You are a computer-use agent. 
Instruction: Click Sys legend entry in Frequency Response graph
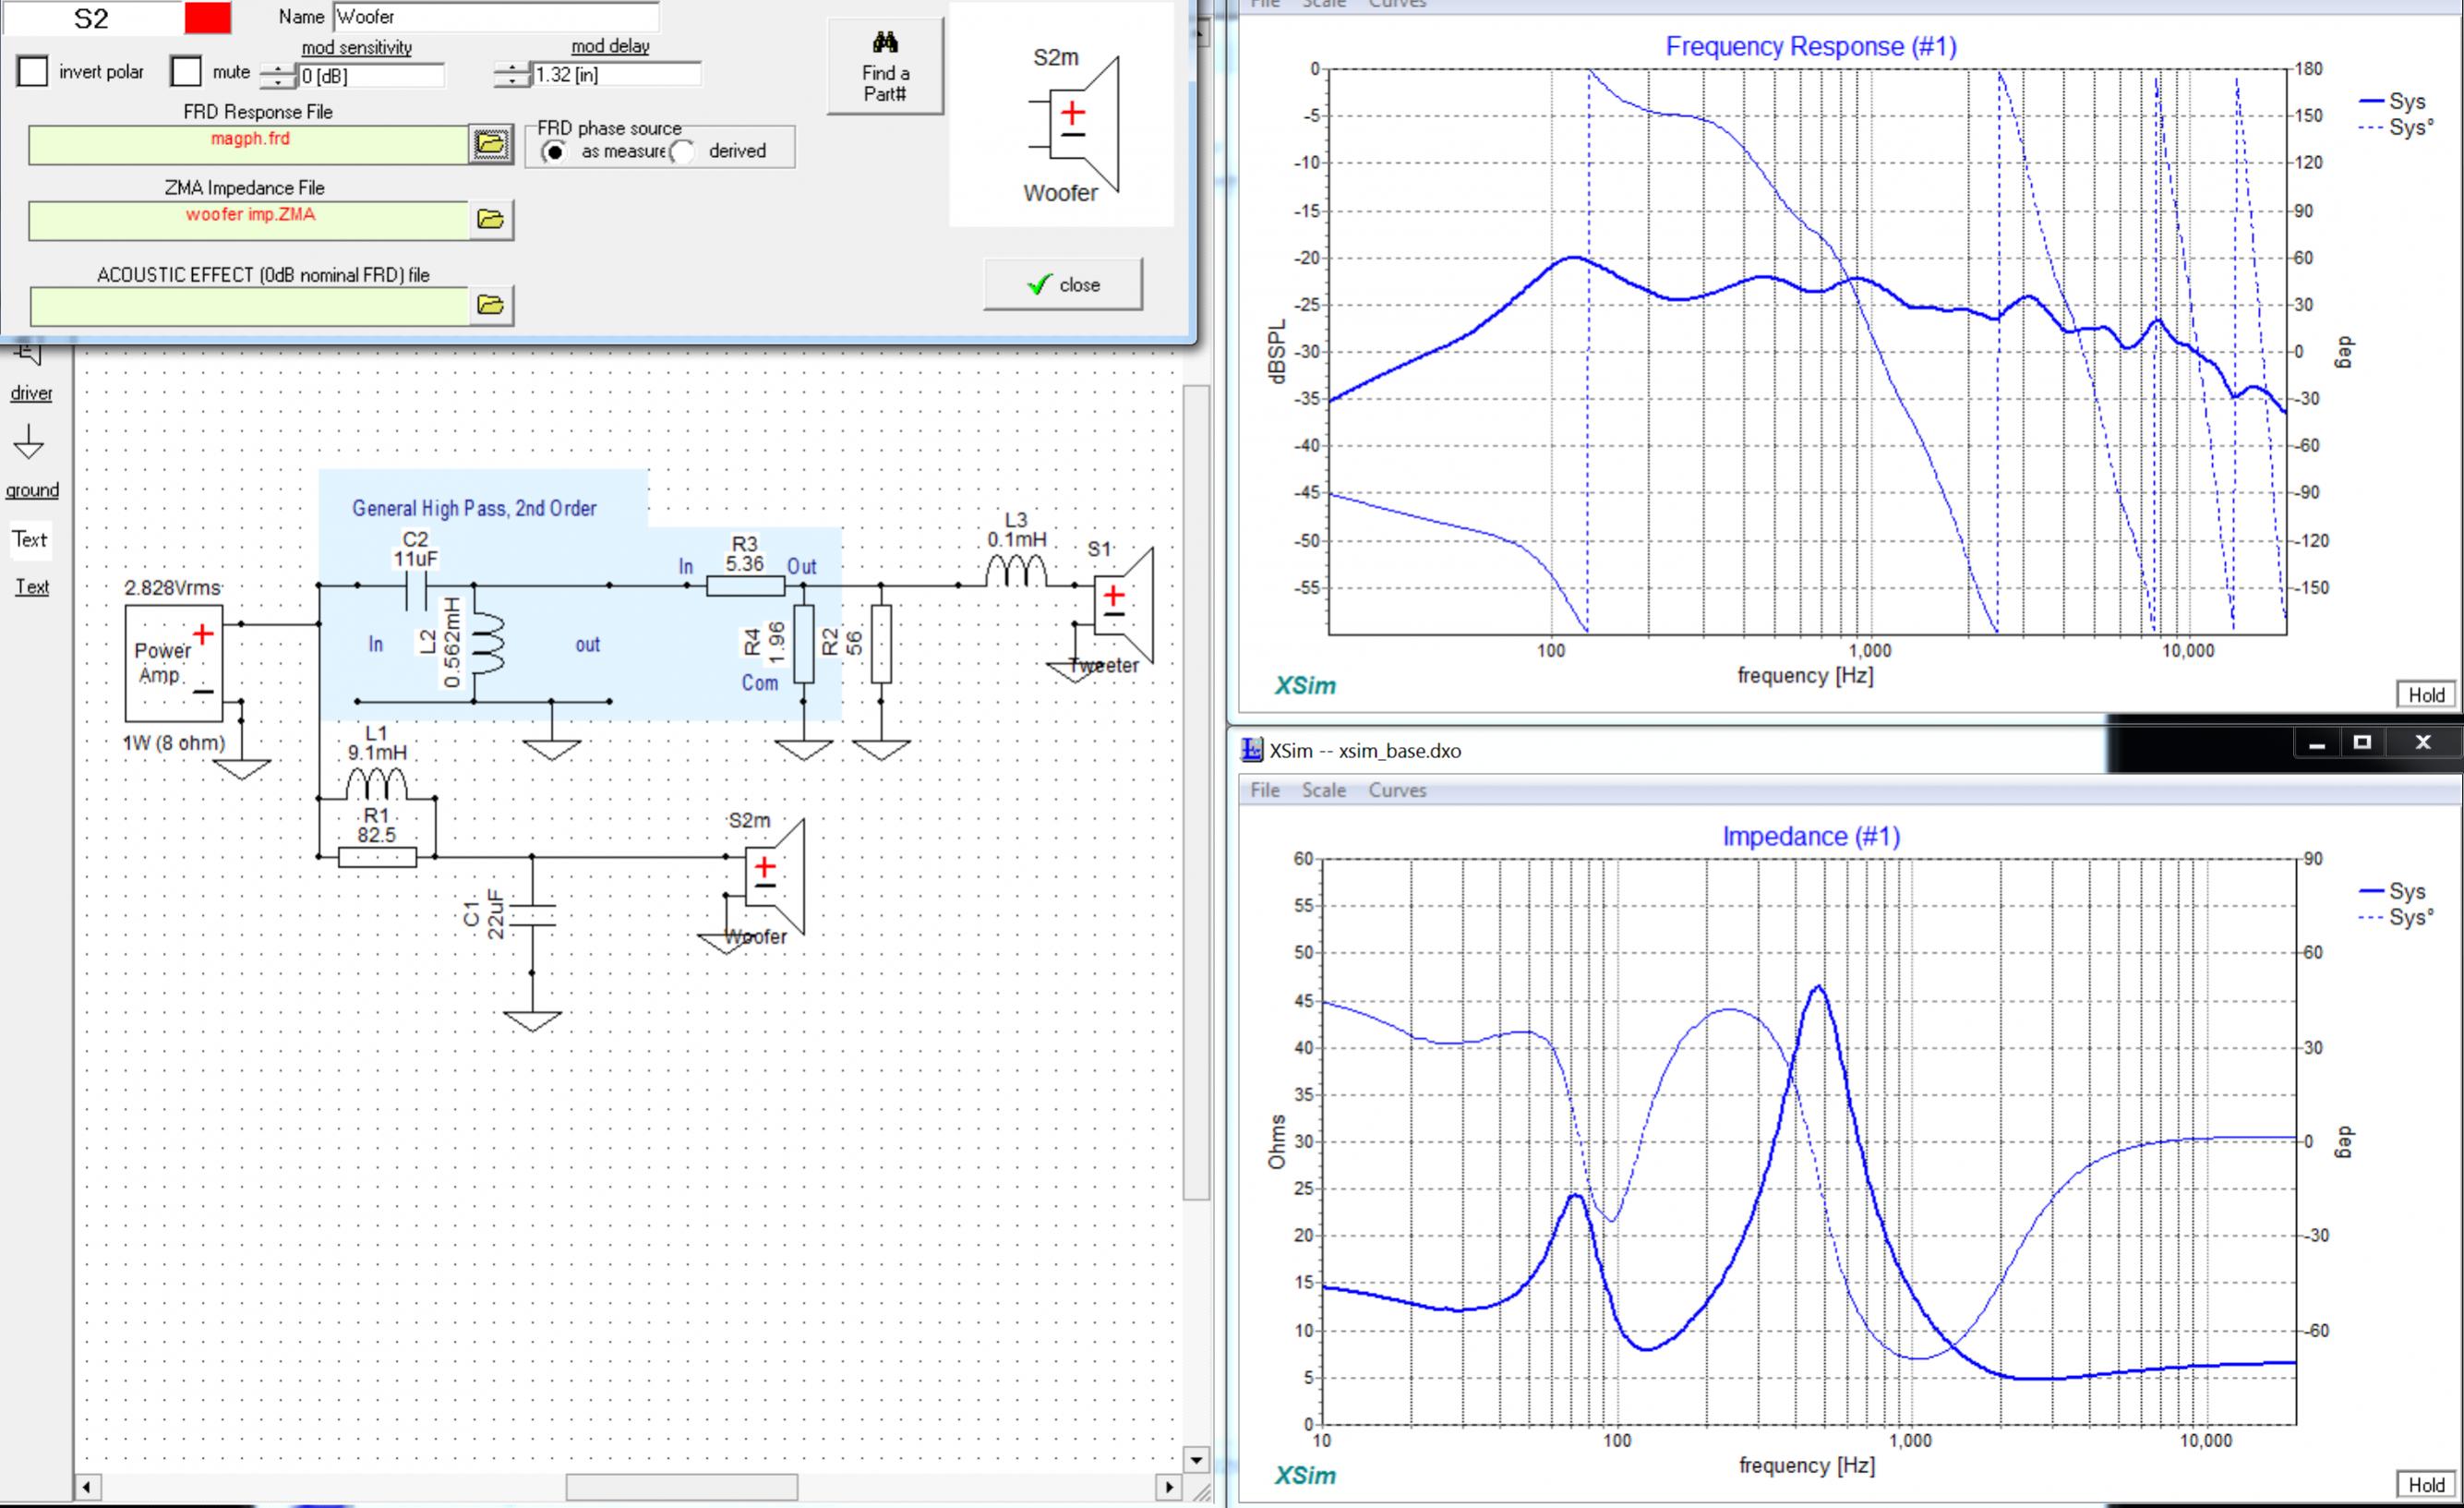point(2392,101)
